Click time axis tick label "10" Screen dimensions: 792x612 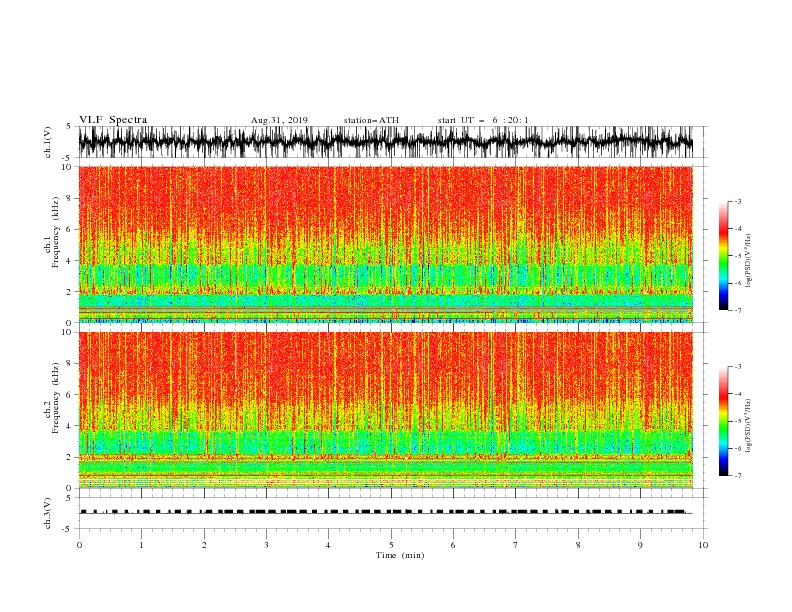tap(703, 545)
